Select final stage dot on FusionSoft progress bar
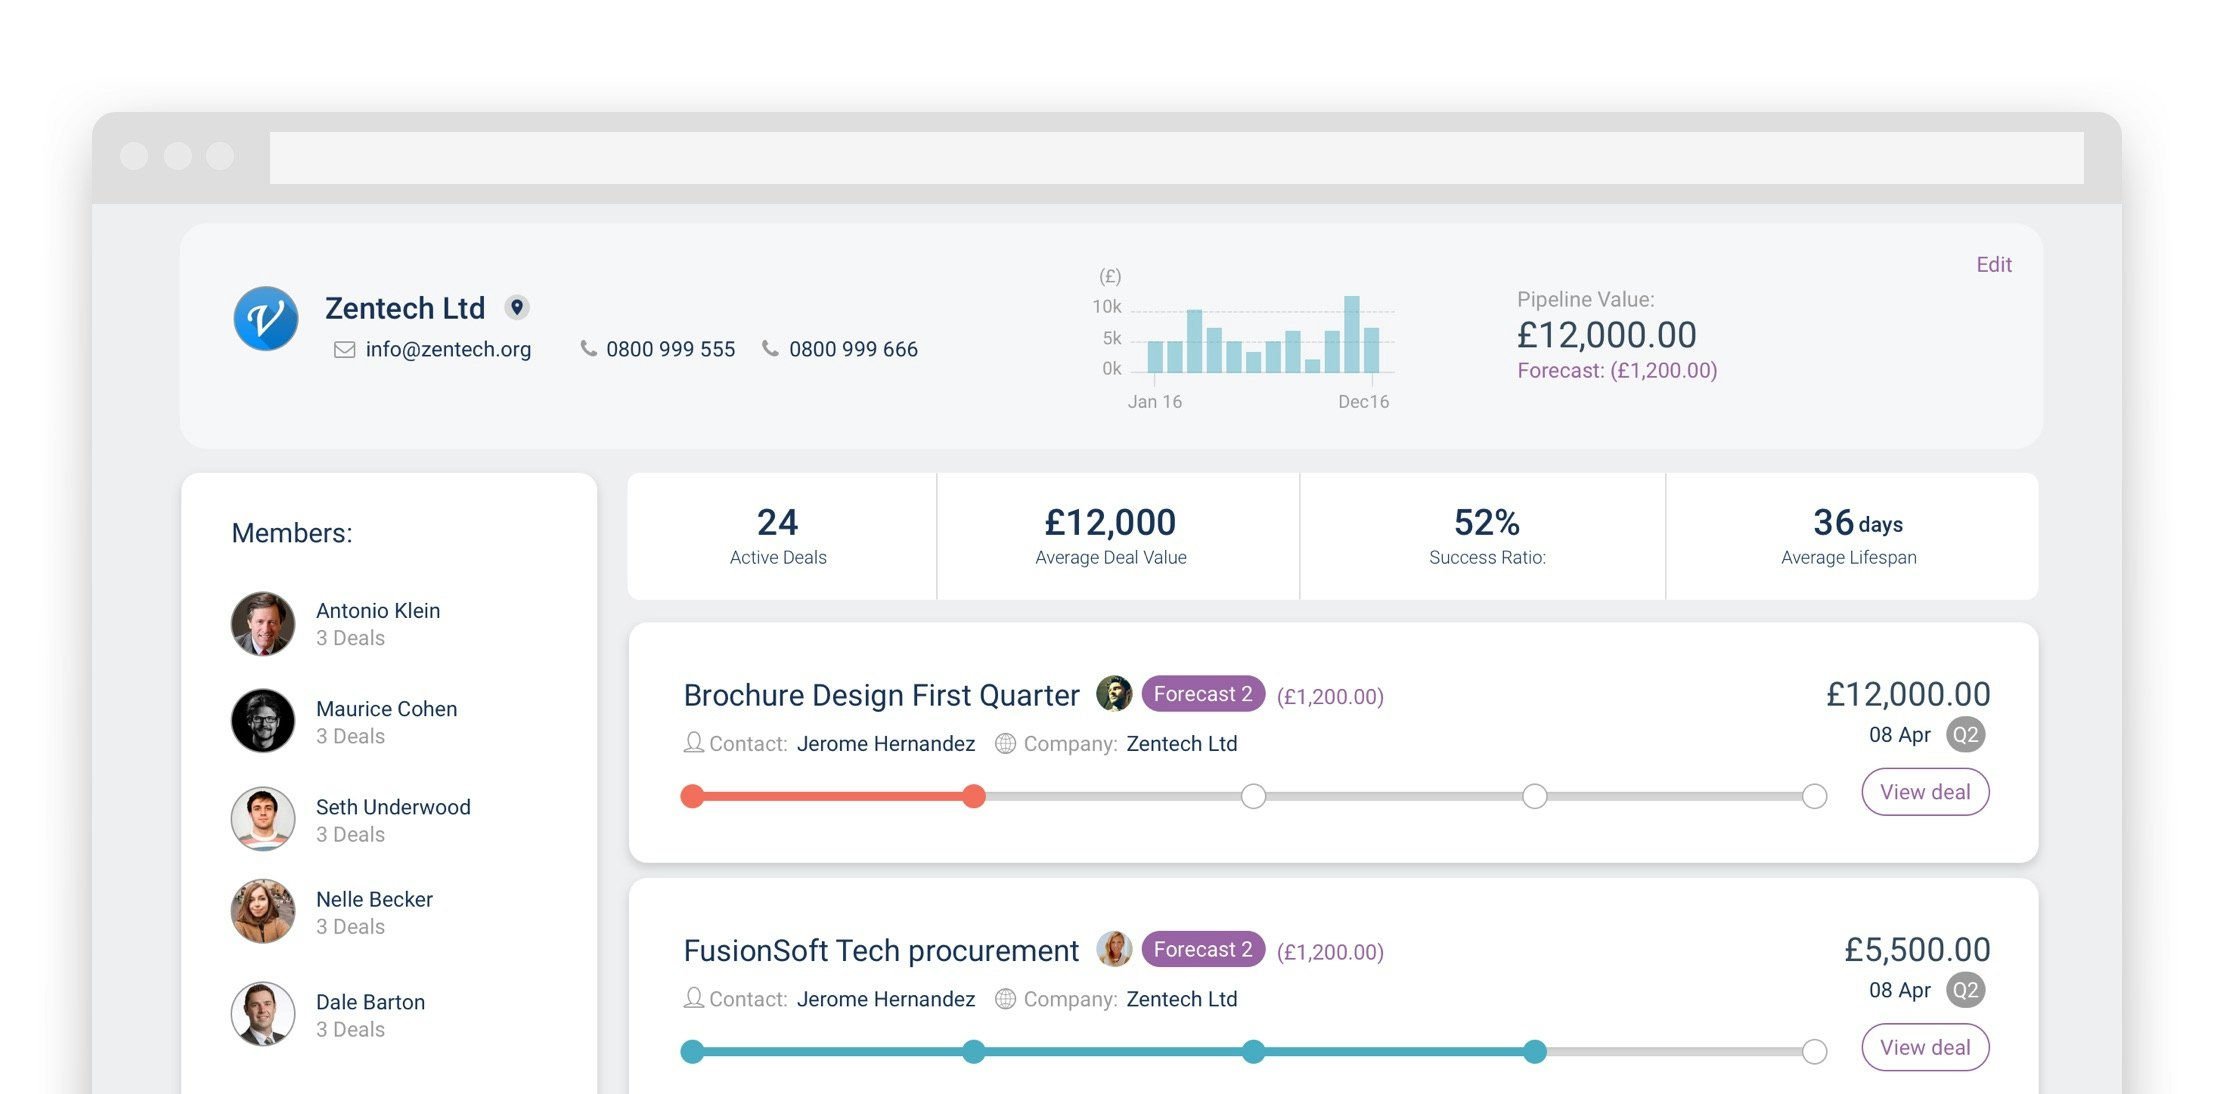The width and height of the screenshot is (2216, 1094). pyautogui.click(x=1814, y=1051)
